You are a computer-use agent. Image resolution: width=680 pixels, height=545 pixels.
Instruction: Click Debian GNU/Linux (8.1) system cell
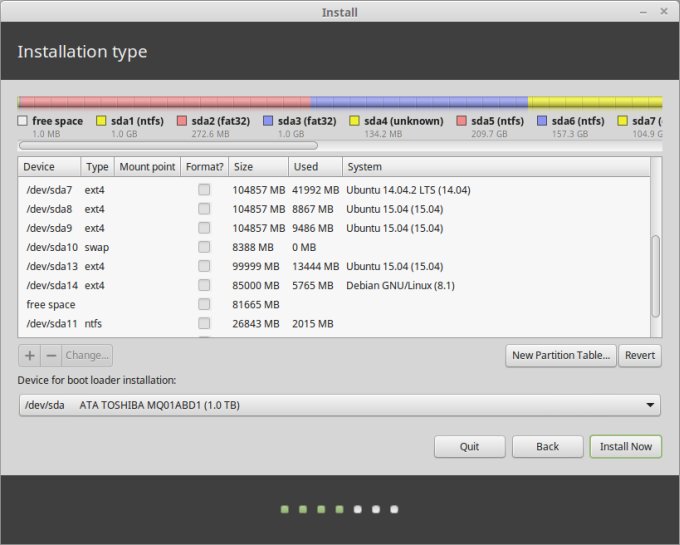pos(400,285)
